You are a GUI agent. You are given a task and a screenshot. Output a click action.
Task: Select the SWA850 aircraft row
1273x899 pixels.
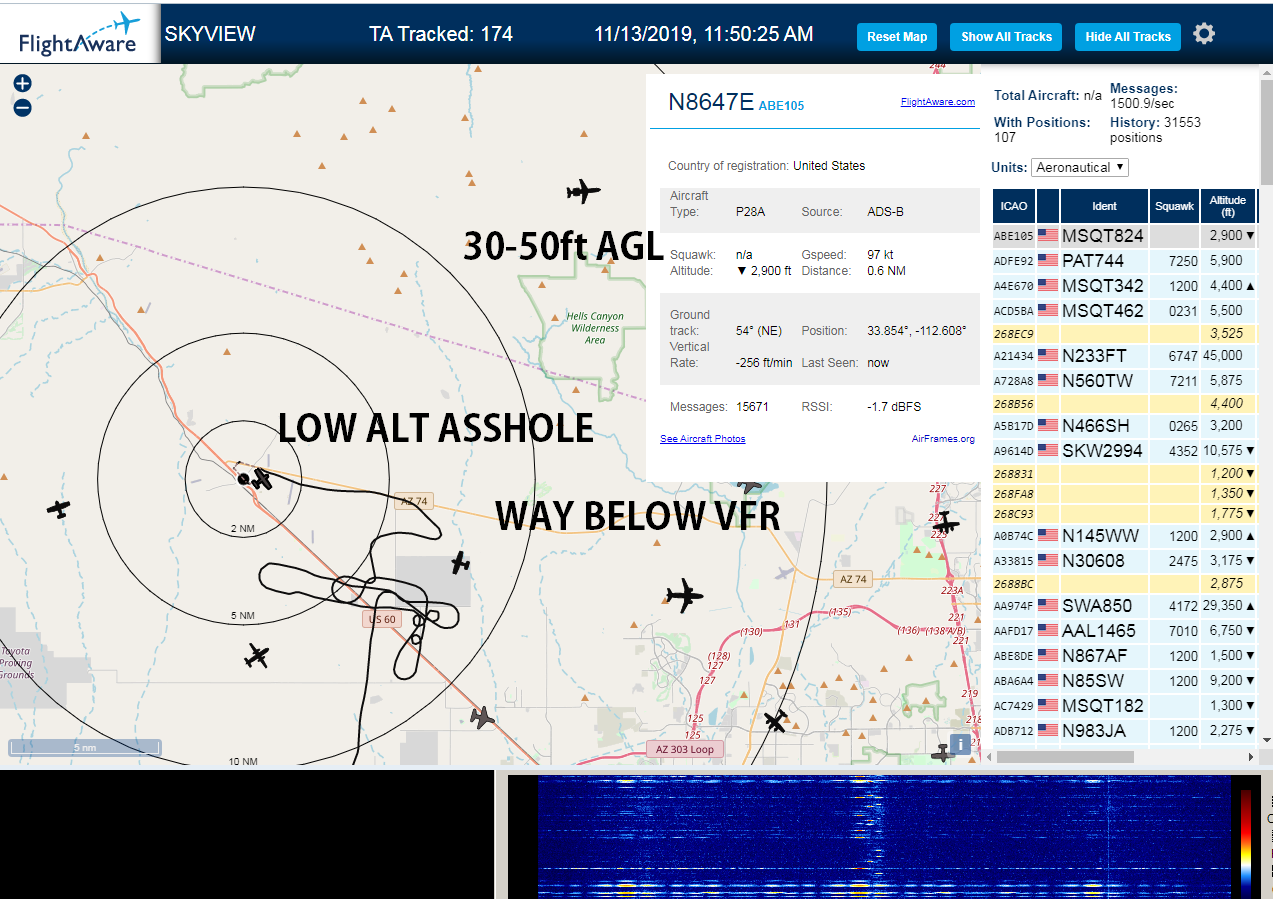click(x=1124, y=606)
